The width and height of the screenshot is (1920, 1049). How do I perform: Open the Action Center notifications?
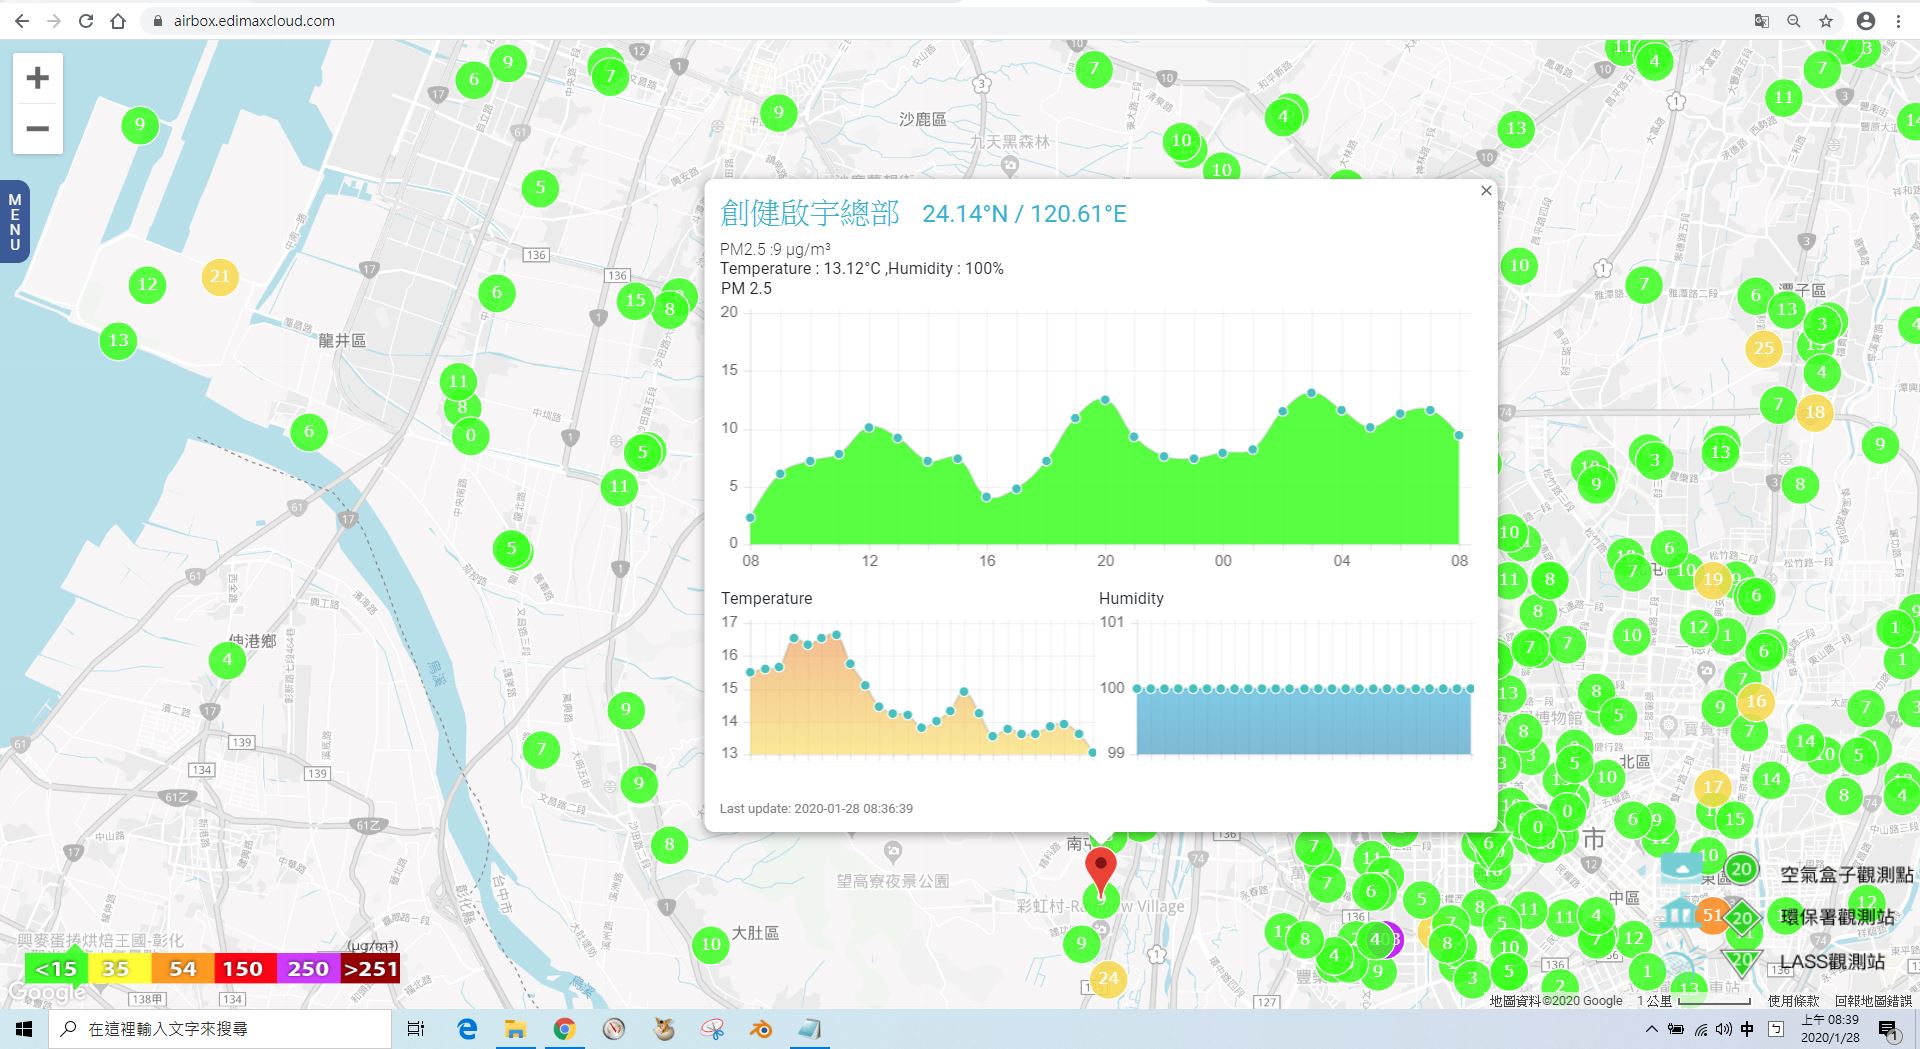[x=1889, y=1030]
